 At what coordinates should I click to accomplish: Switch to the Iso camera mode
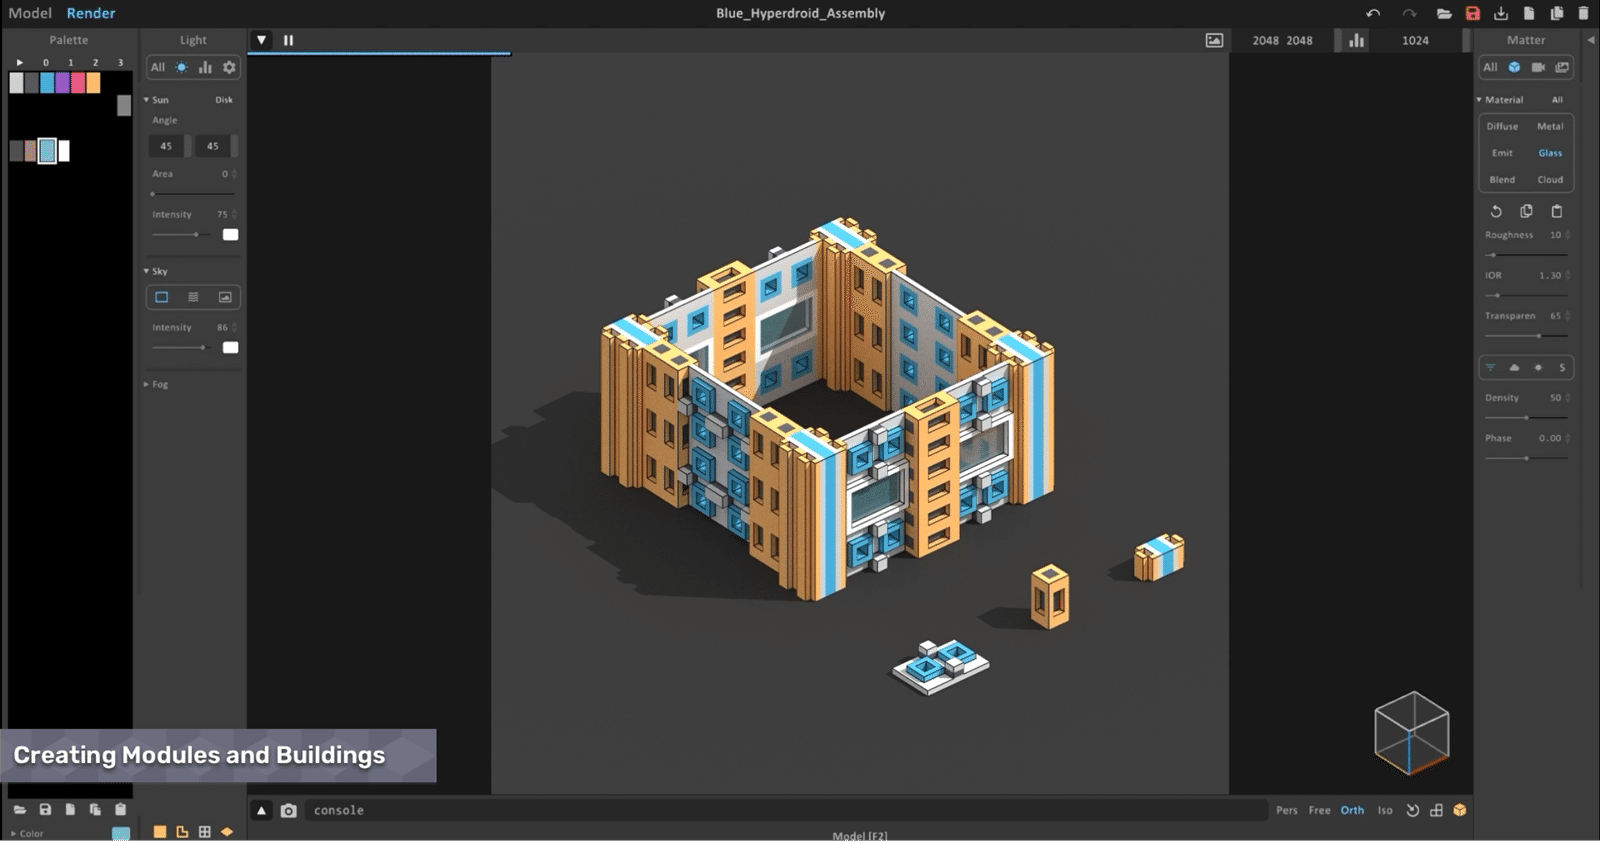tap(1385, 810)
